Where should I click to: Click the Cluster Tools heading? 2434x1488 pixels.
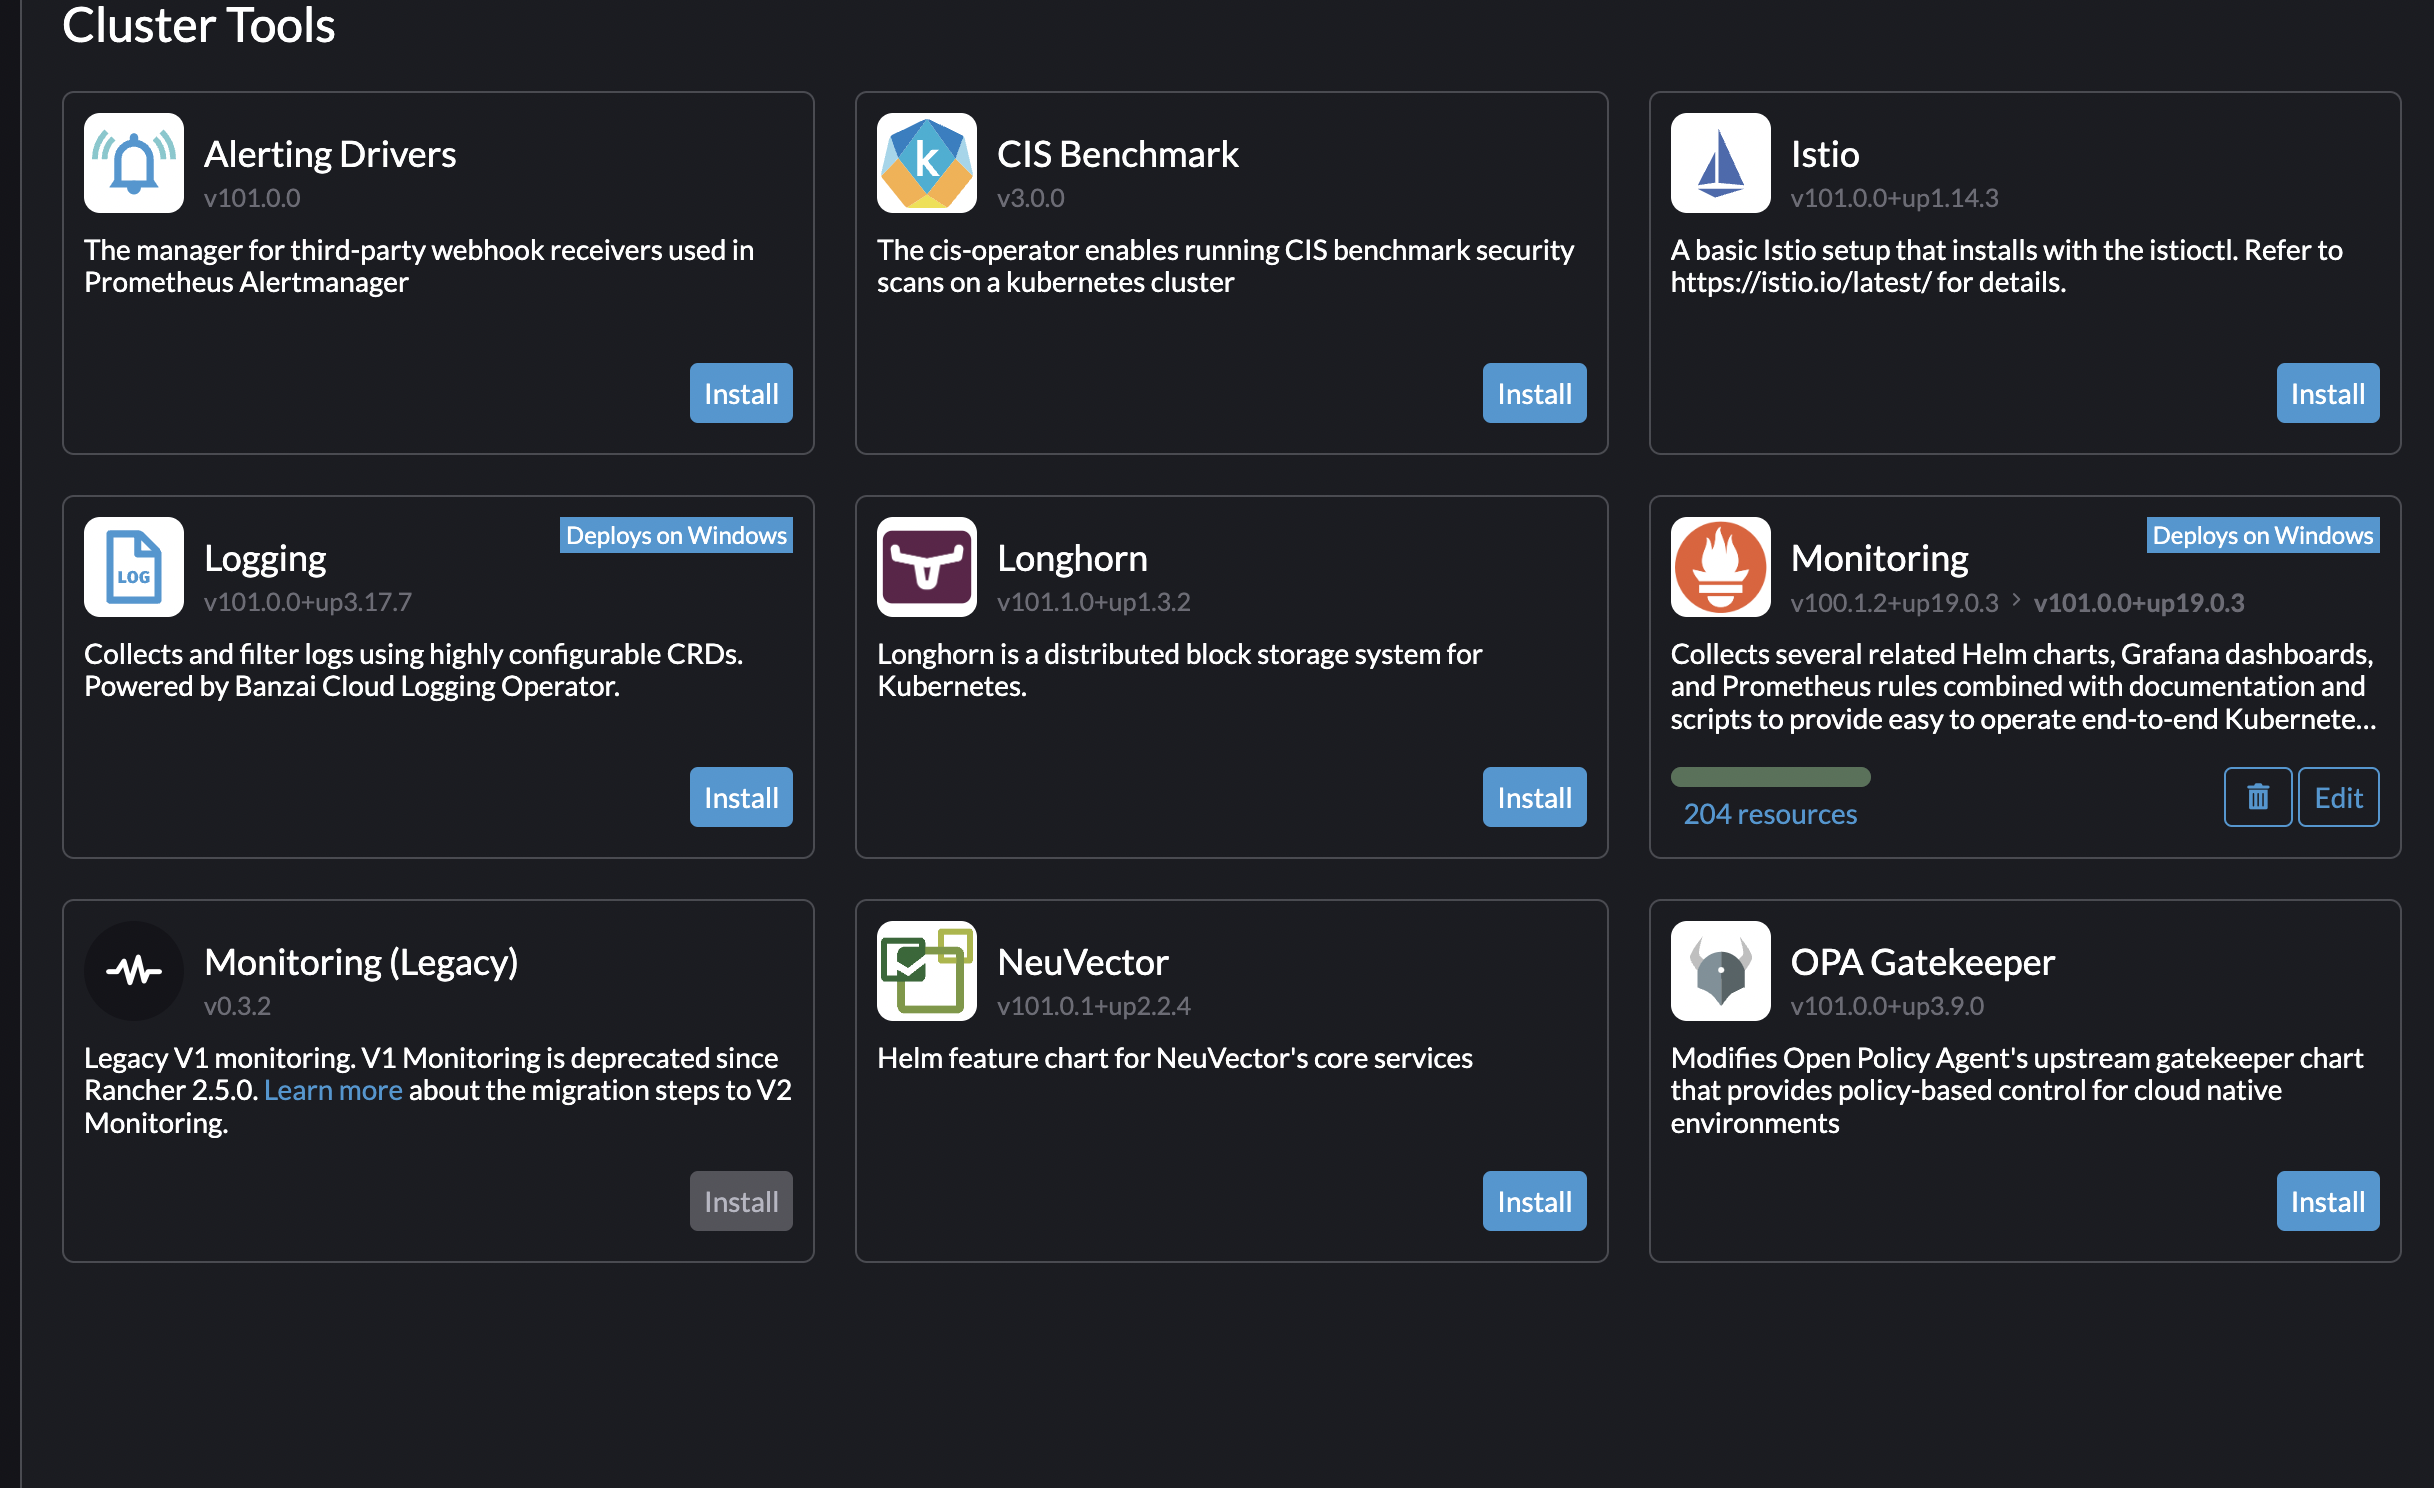[198, 27]
